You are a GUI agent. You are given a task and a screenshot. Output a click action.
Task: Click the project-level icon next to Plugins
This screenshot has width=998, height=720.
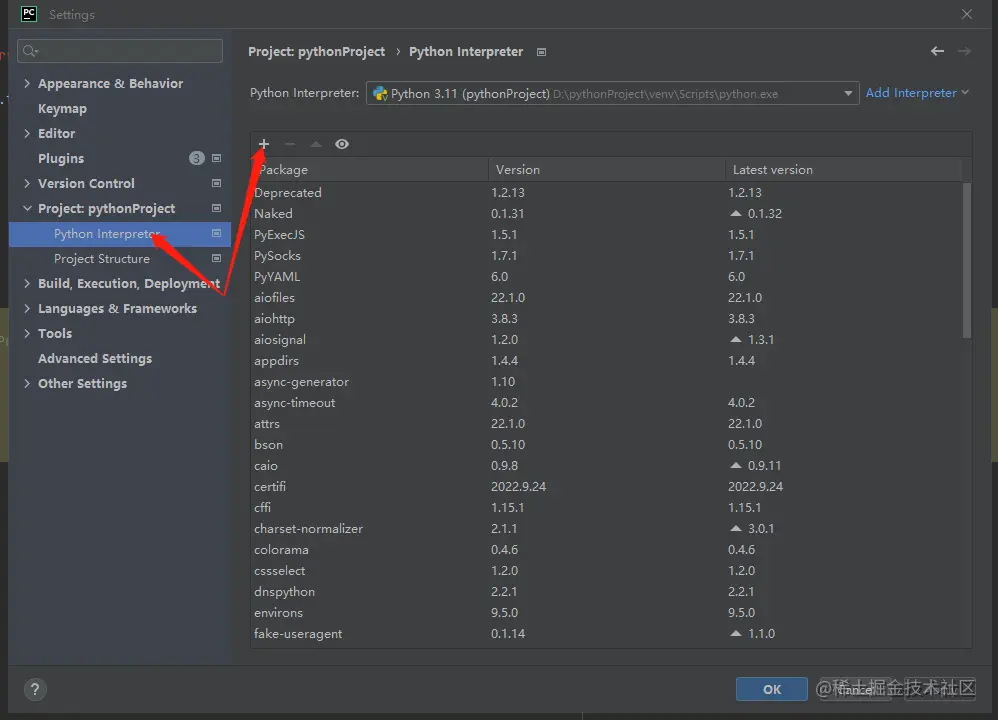(216, 158)
